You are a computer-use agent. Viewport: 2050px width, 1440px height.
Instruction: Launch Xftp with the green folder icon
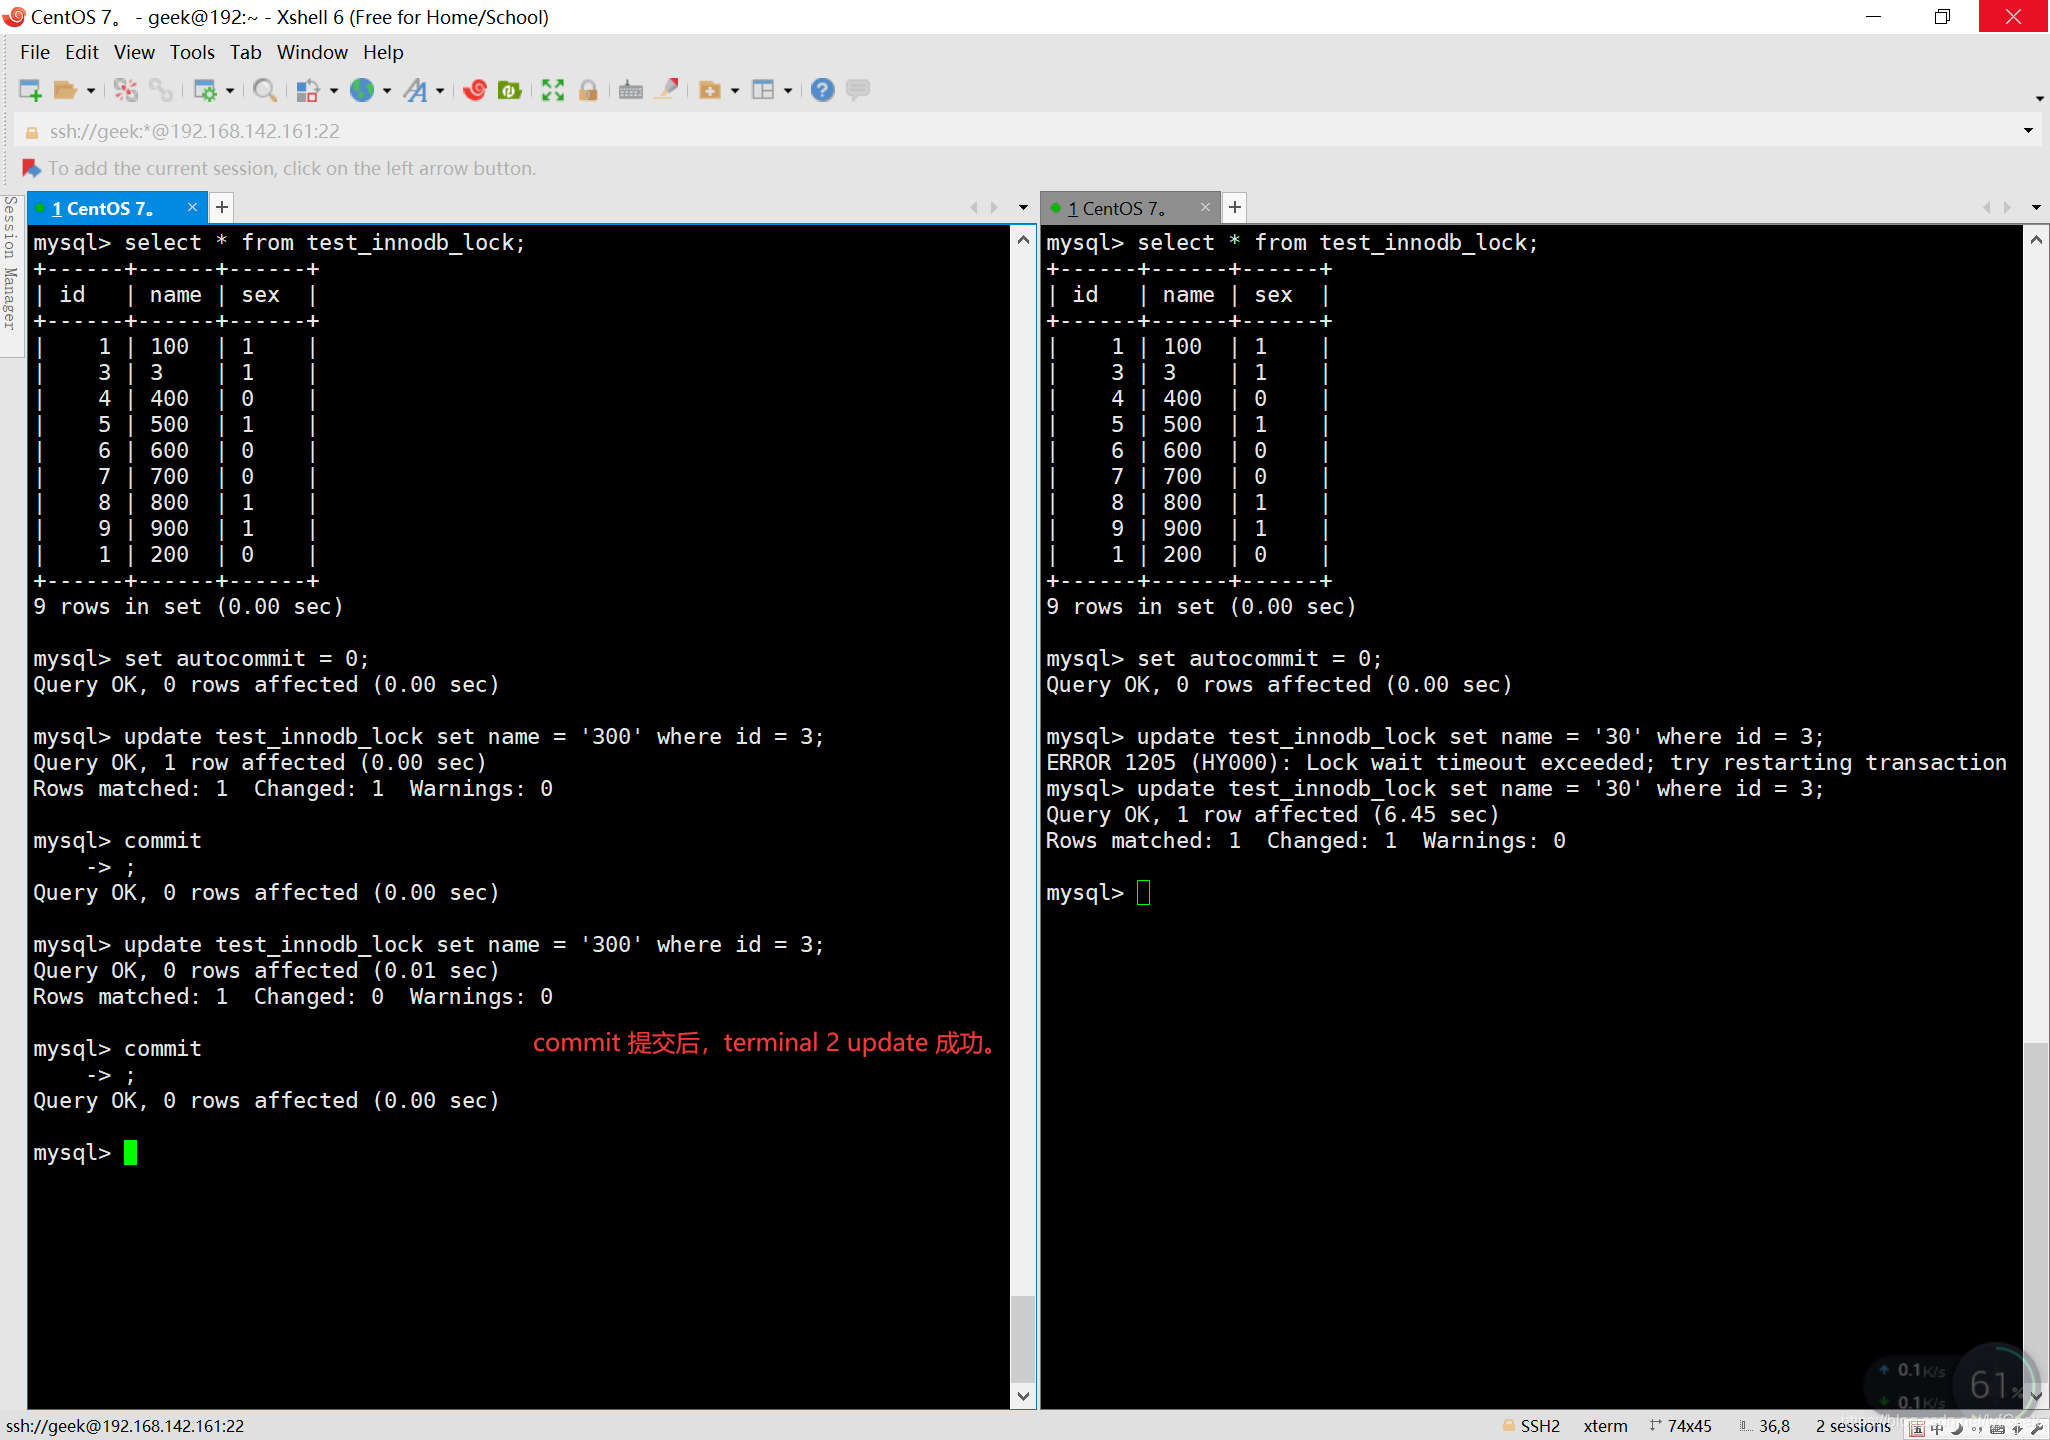point(510,90)
